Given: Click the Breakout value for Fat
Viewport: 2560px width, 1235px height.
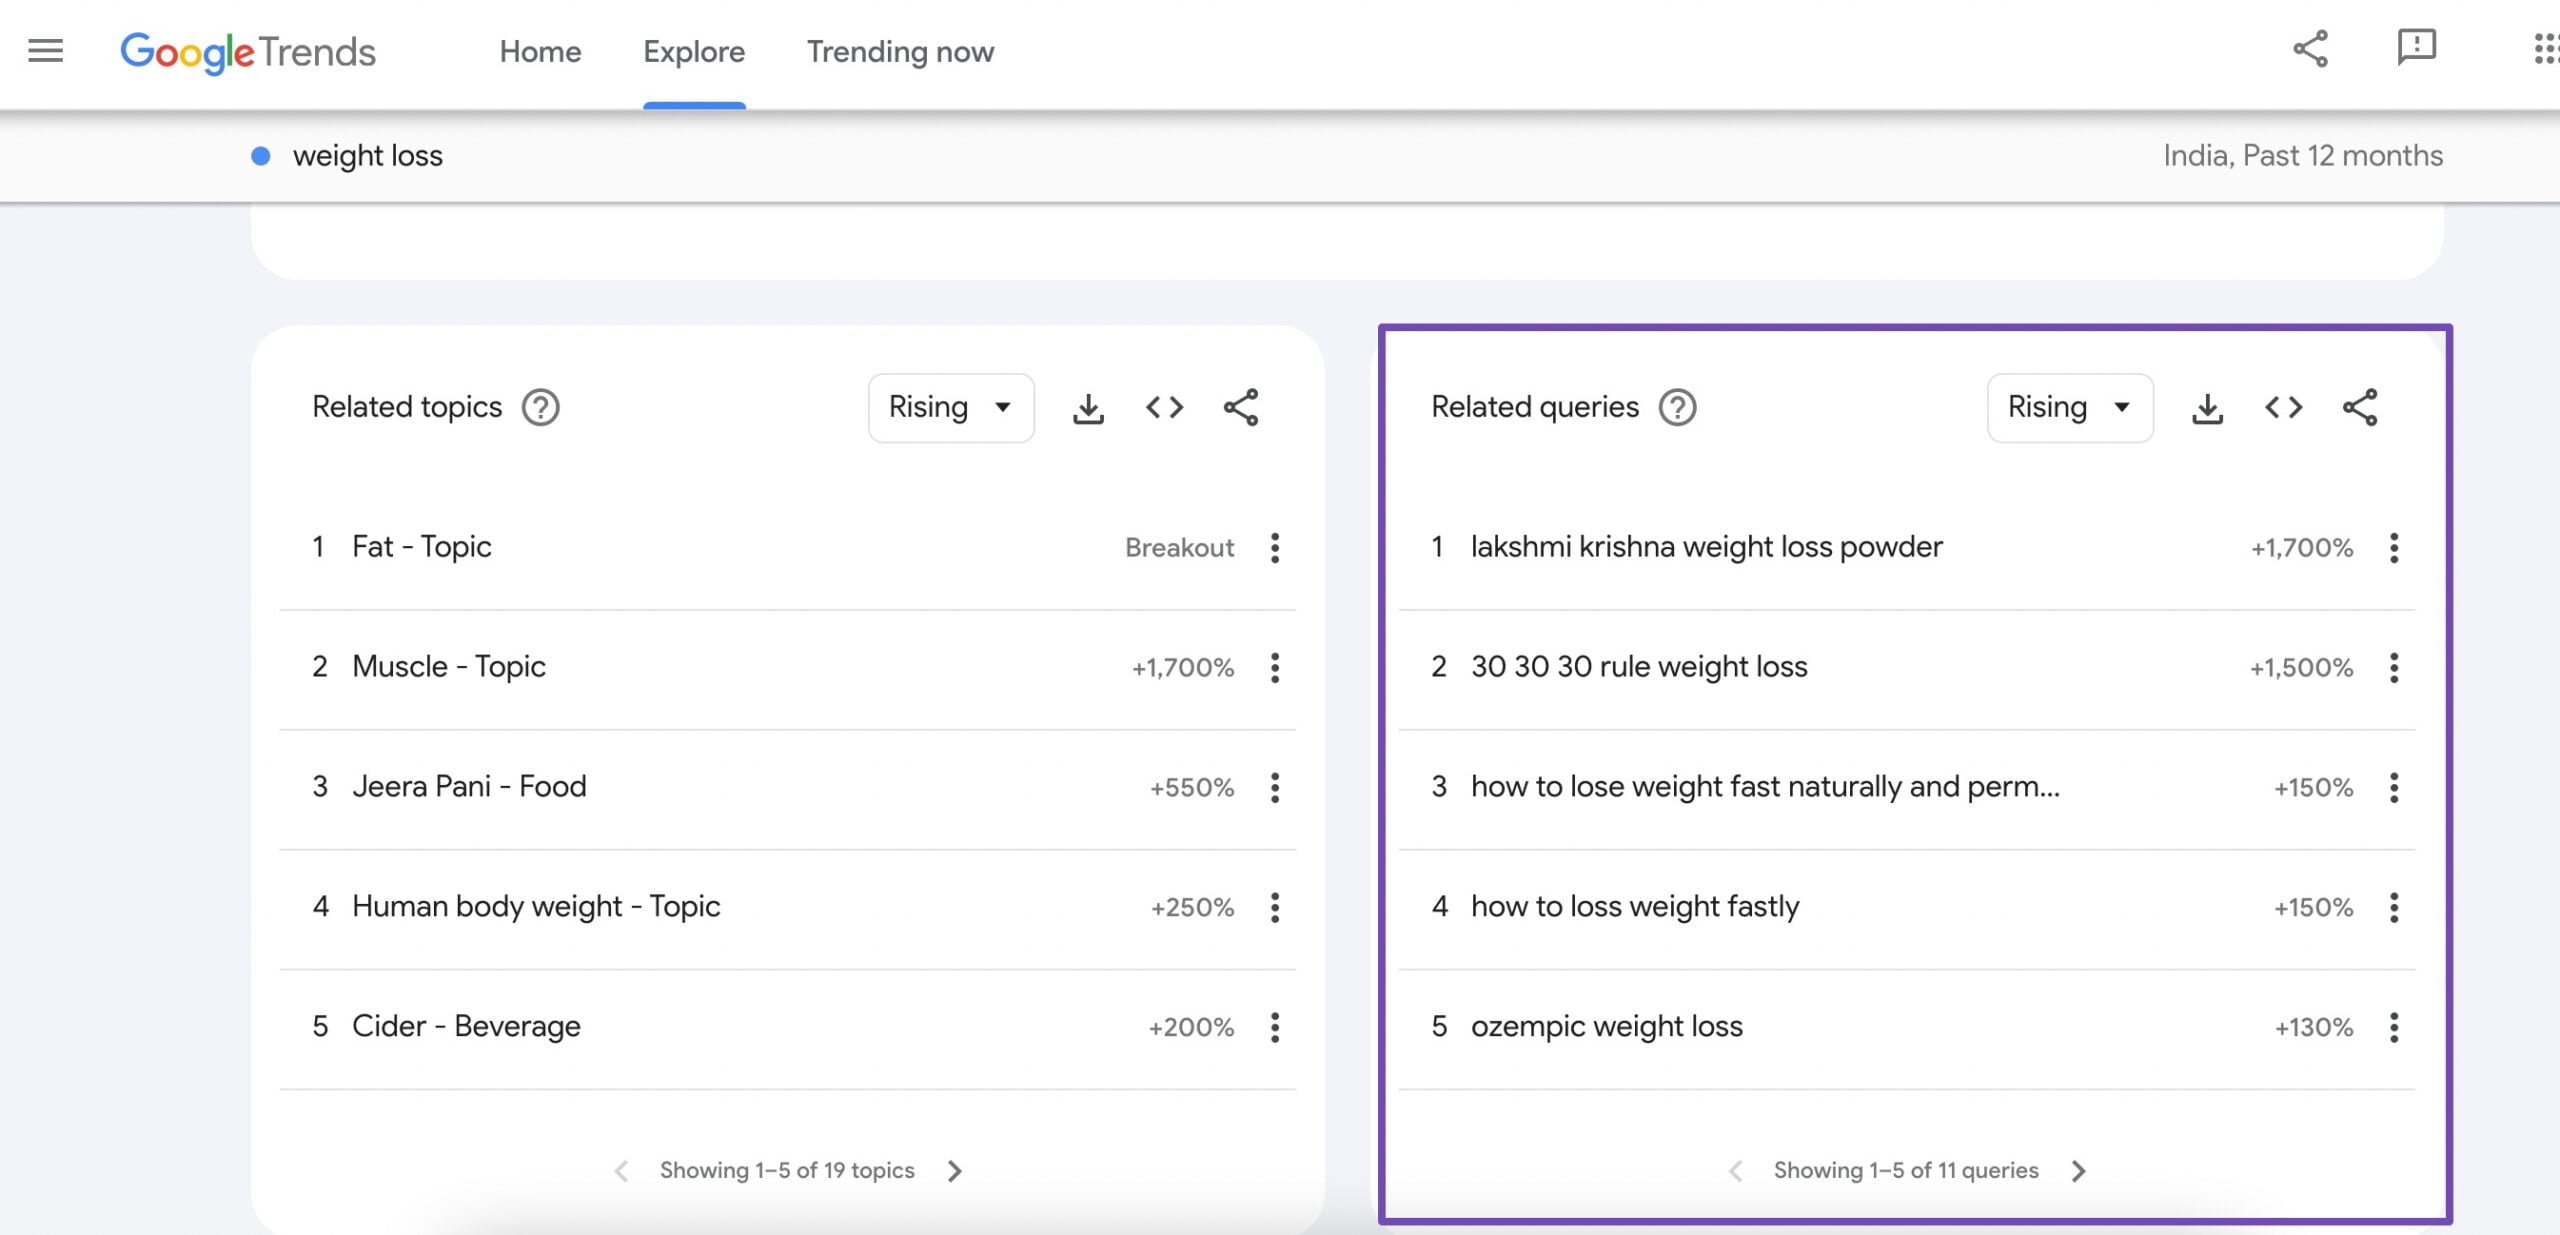Looking at the screenshot, I should [1179, 548].
